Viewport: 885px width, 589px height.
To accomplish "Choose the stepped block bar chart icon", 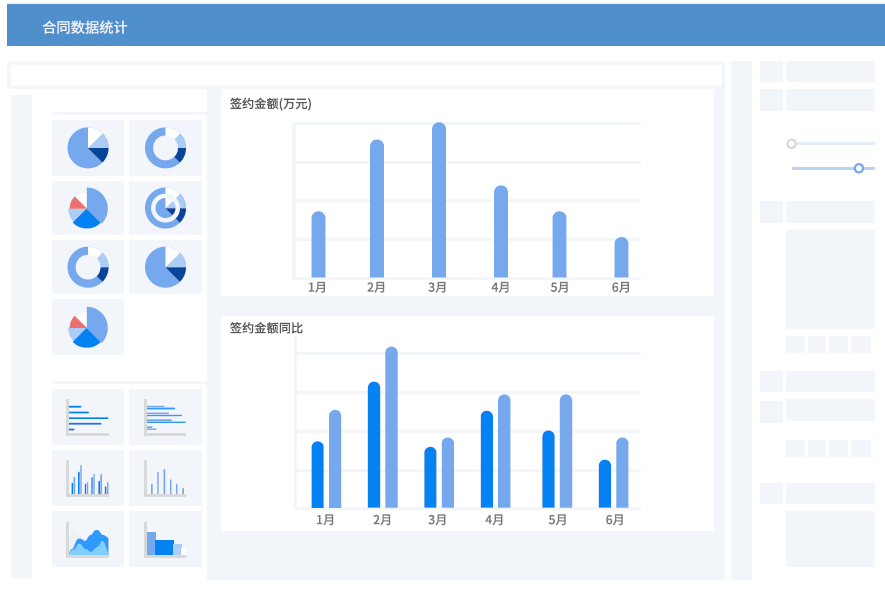I will tap(165, 540).
